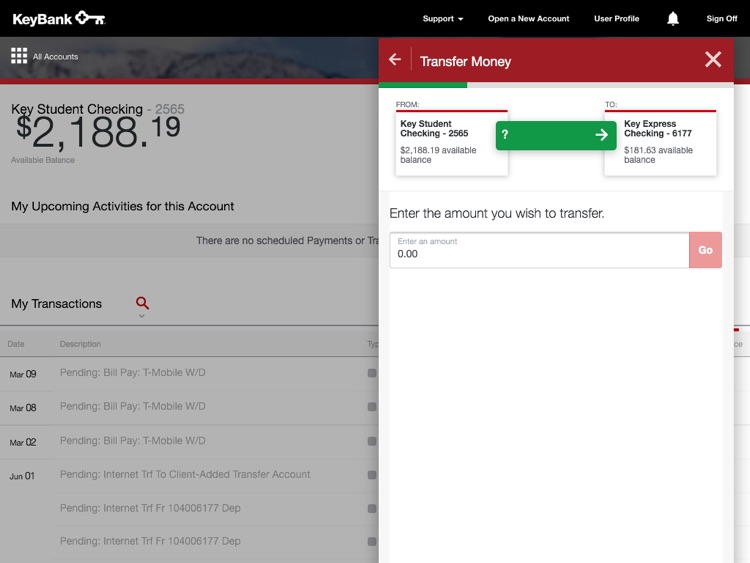Search My Transactions magnifier icon
750x563 pixels.
point(142,303)
